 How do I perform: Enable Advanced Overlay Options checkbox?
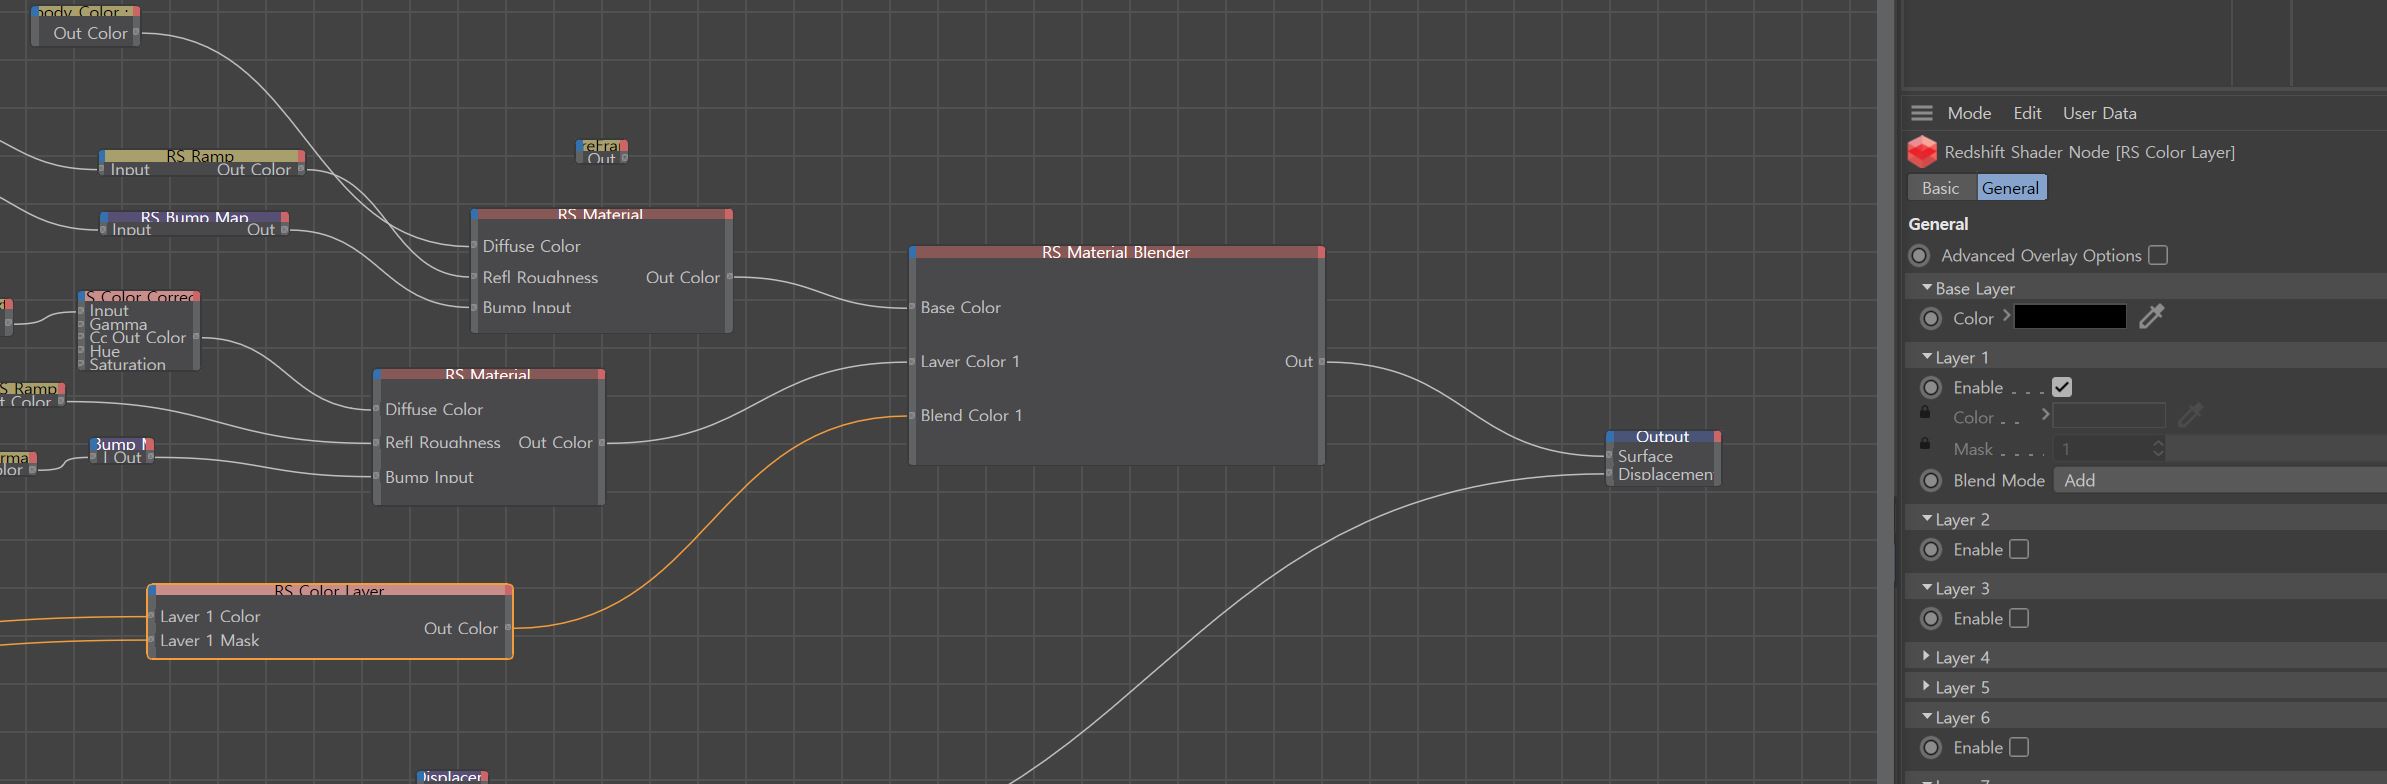tap(2158, 255)
